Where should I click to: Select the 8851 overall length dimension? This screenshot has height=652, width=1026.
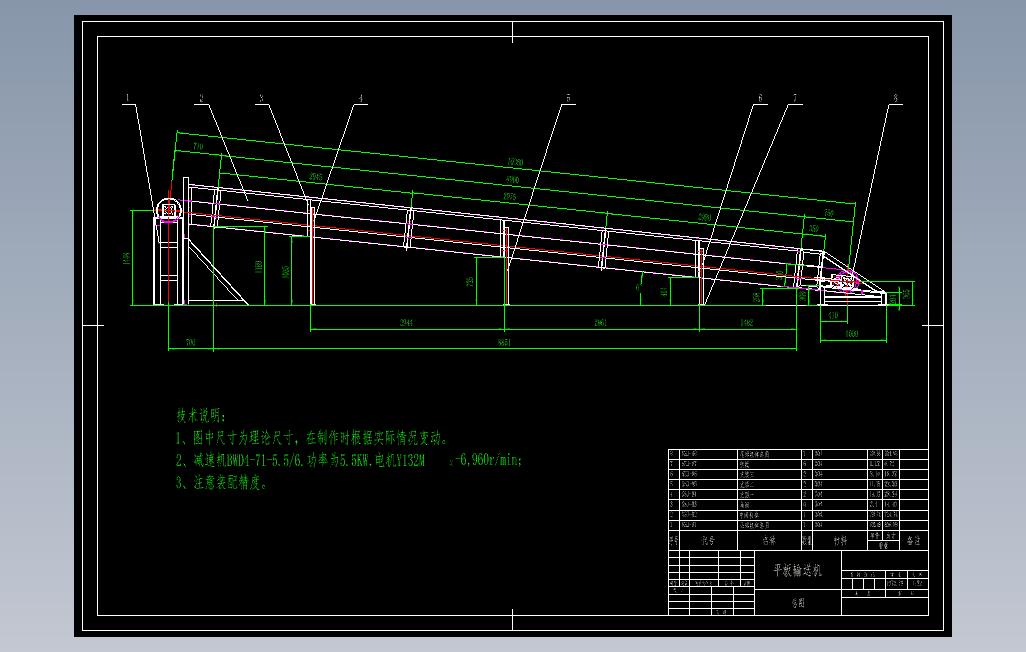pos(504,342)
